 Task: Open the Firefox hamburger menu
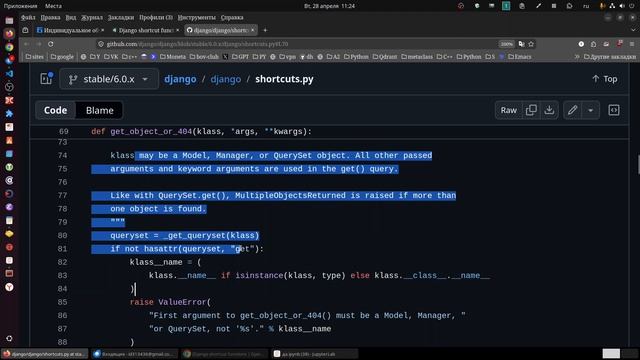[632, 44]
